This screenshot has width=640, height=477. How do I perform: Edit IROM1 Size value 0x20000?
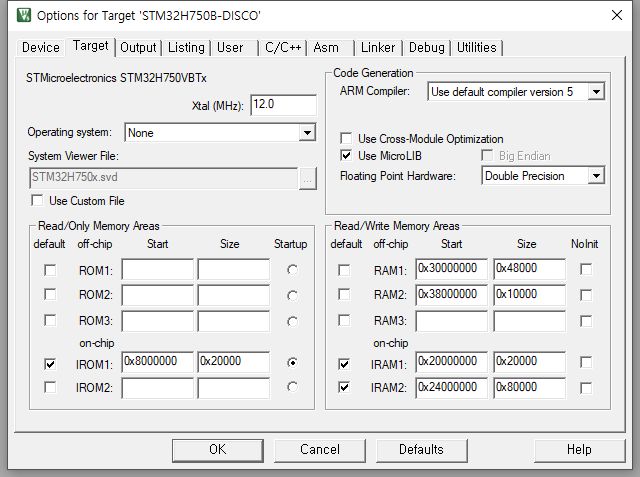click(234, 362)
